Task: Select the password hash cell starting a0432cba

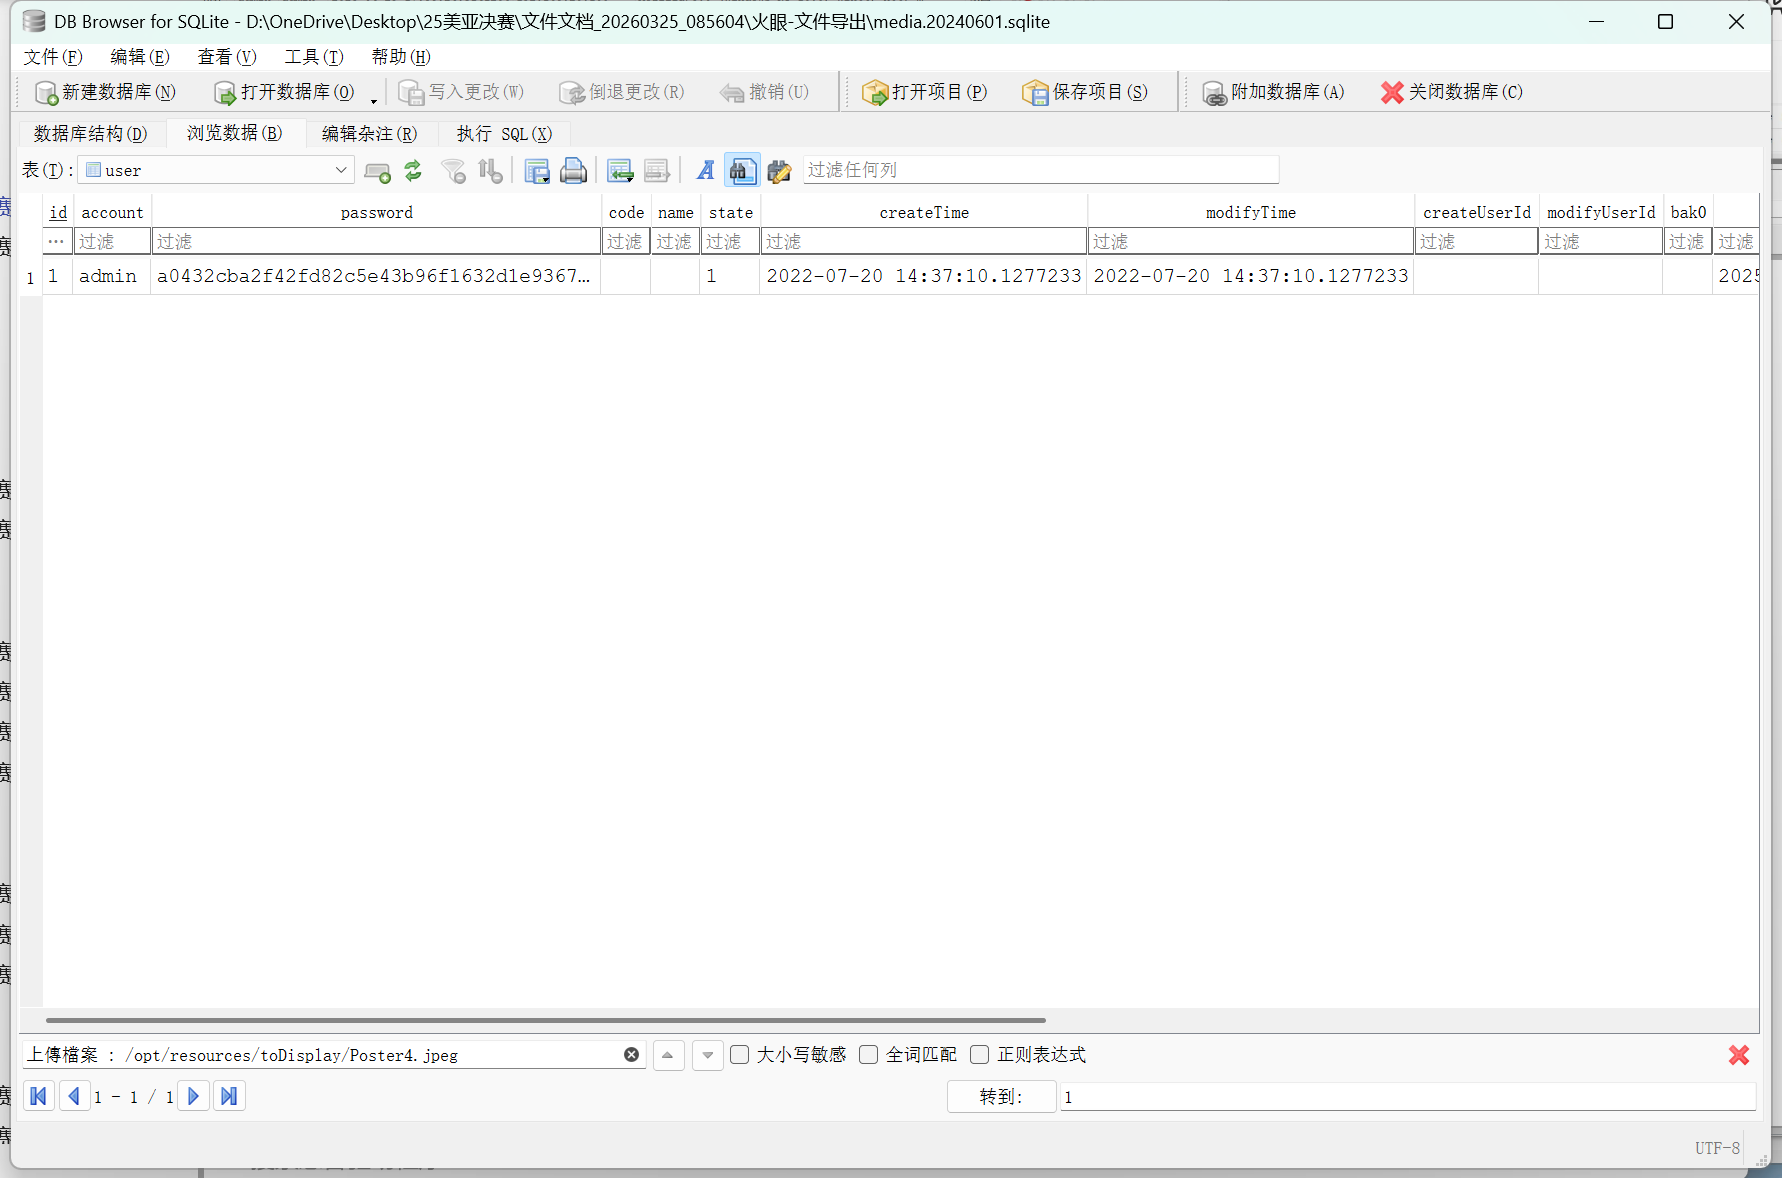Action: click(x=376, y=276)
